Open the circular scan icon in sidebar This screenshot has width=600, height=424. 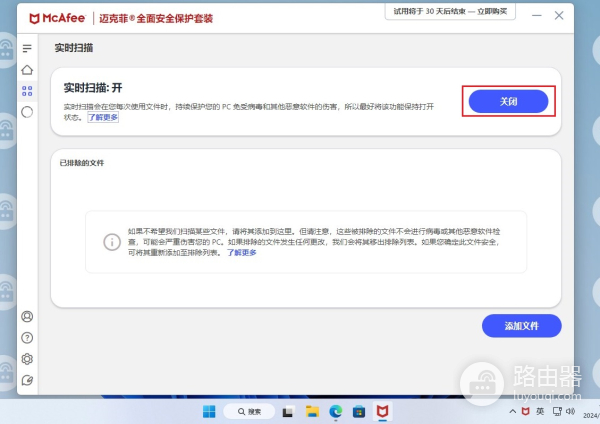tap(27, 112)
